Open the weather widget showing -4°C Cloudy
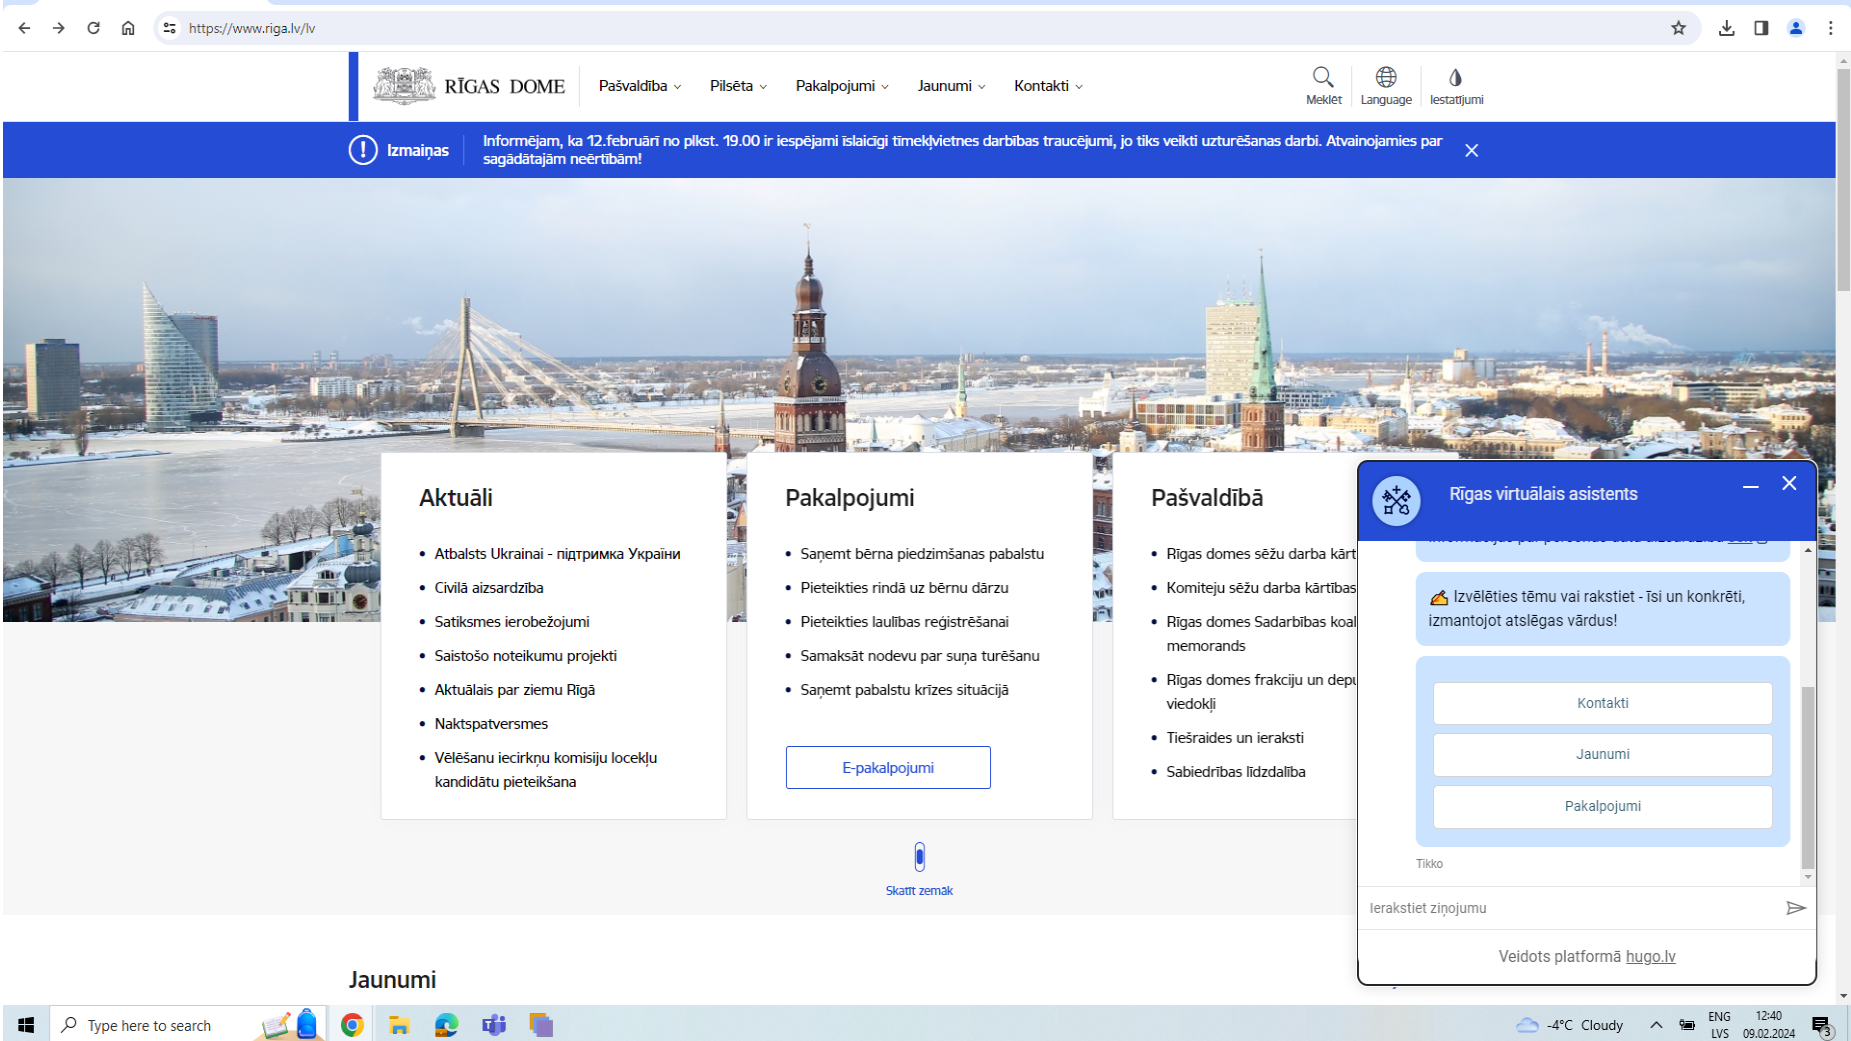 (1569, 1025)
